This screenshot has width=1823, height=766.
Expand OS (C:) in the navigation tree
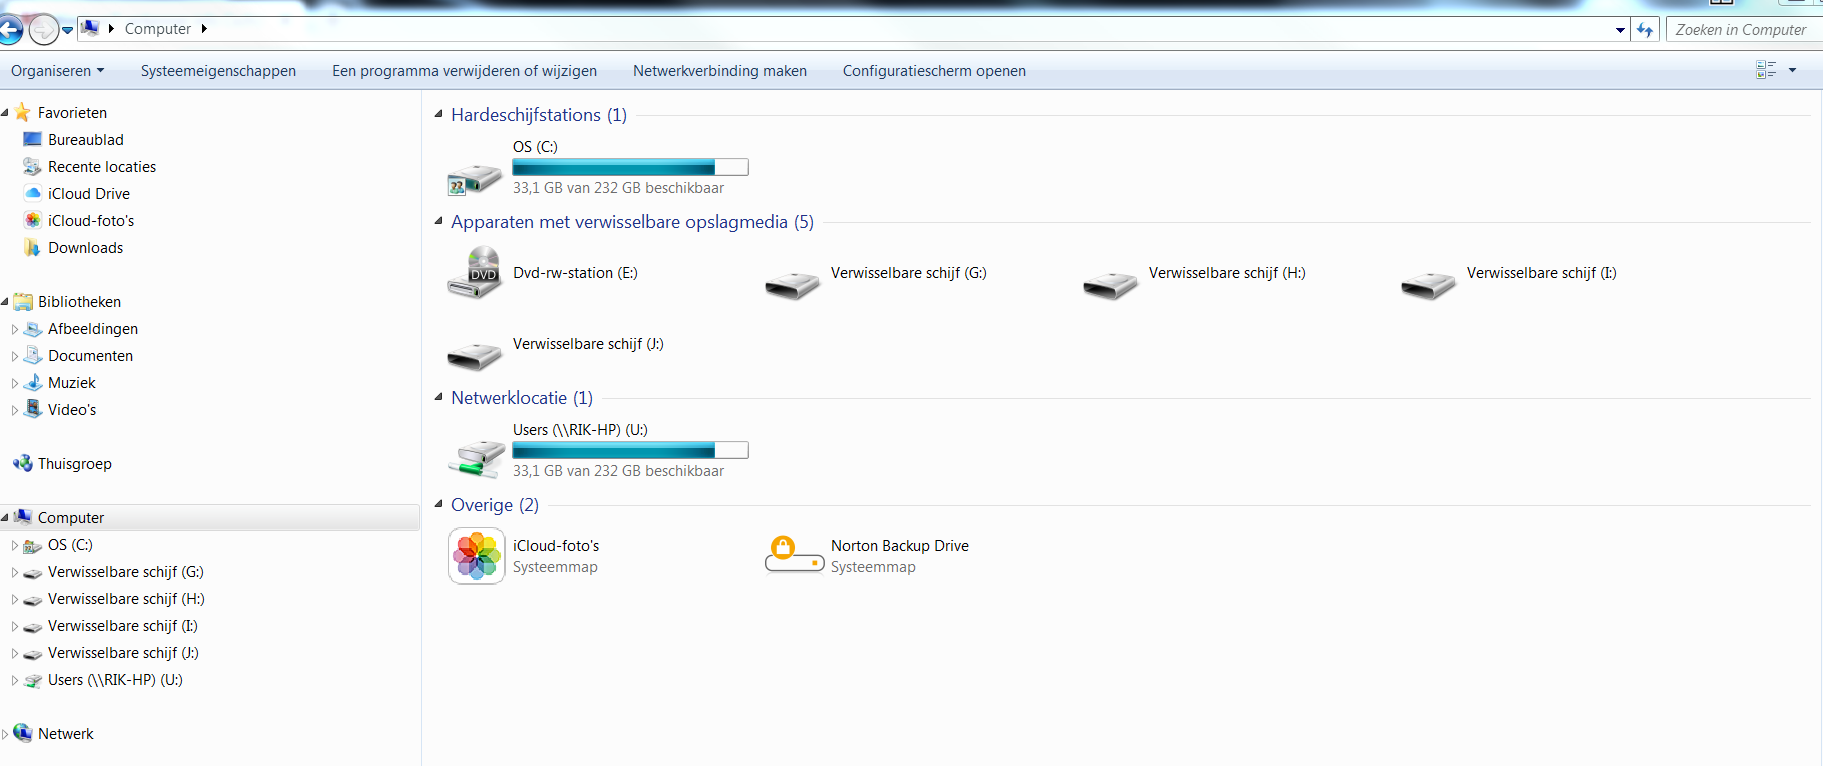(x=15, y=546)
